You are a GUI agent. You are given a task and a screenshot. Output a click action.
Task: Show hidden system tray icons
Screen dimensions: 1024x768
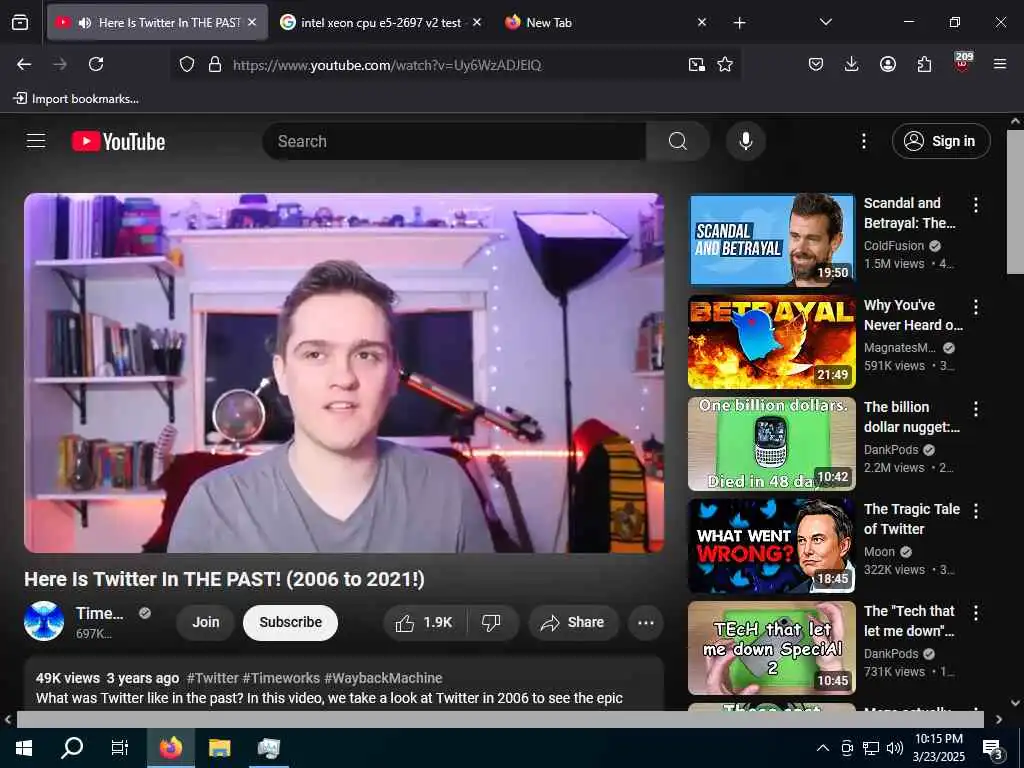pyautogui.click(x=823, y=748)
